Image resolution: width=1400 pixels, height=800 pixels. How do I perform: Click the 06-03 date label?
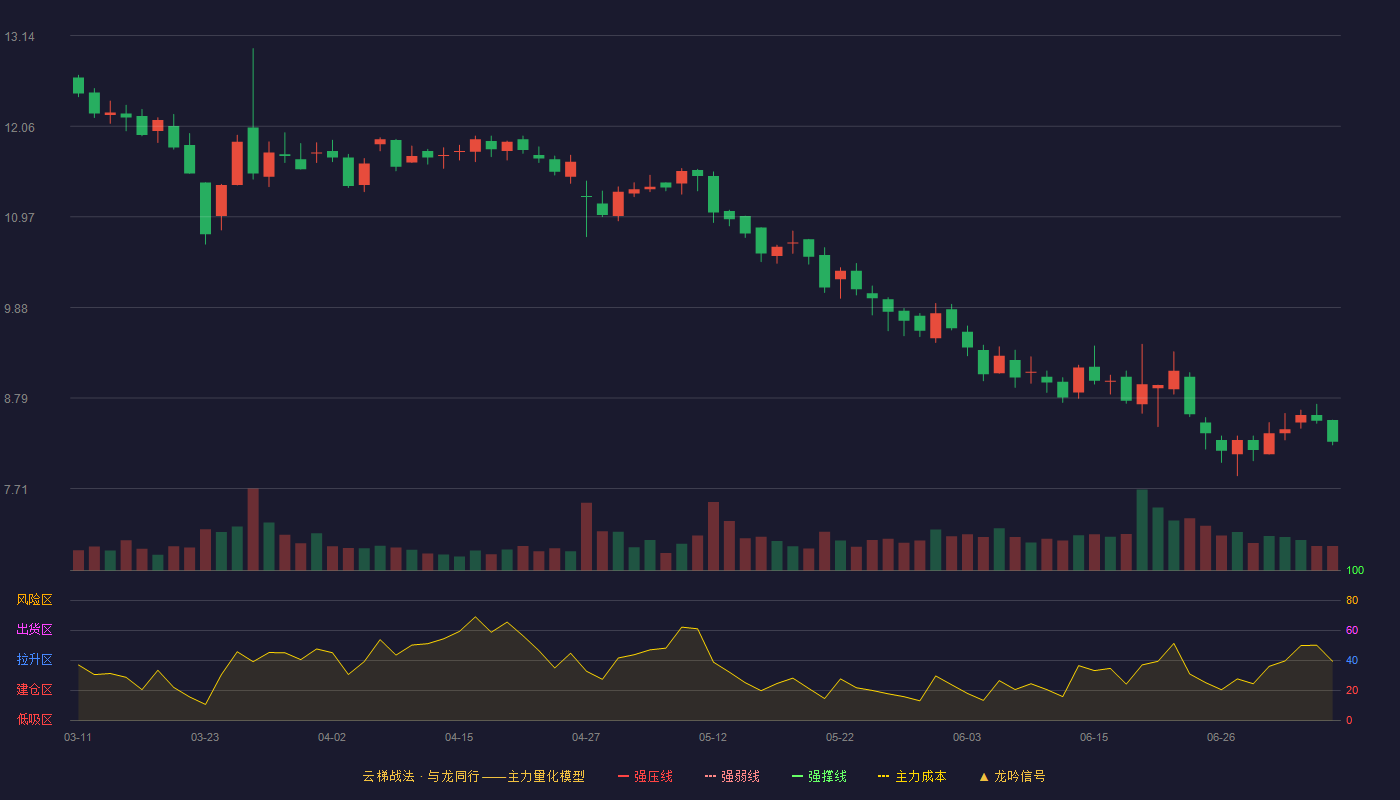tap(967, 737)
